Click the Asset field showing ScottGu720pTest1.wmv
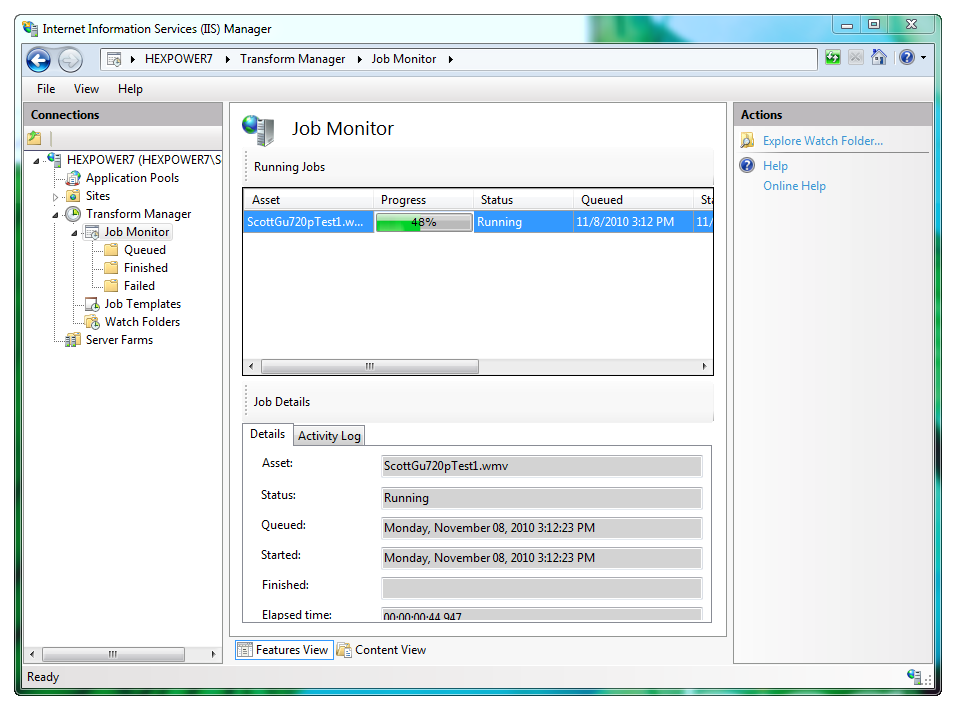Viewport: 960px width, 714px height. pos(541,466)
